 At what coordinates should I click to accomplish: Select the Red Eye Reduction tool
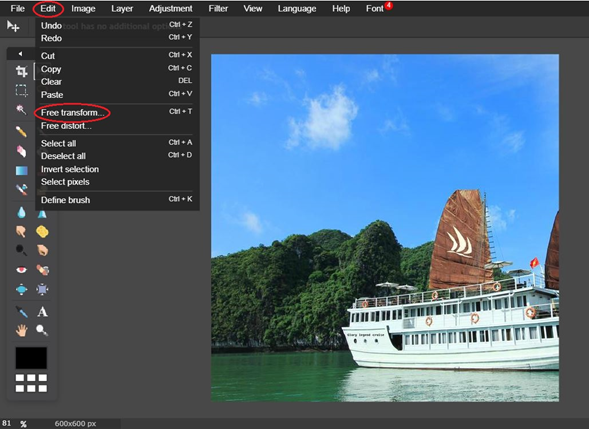21,270
